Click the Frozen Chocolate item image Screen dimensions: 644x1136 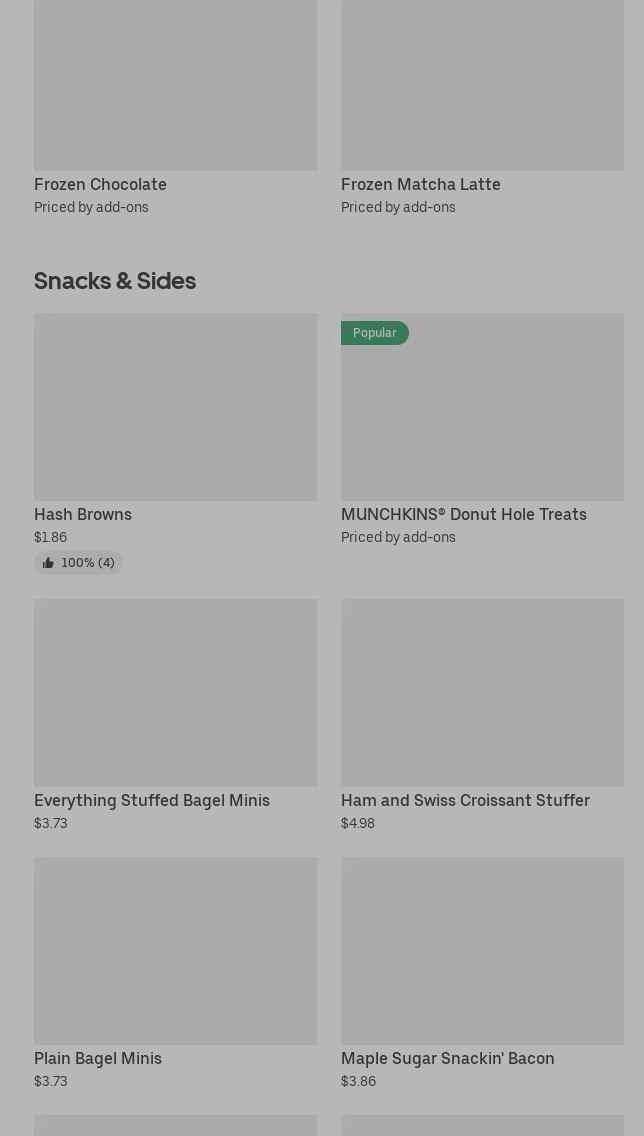[x=175, y=85]
